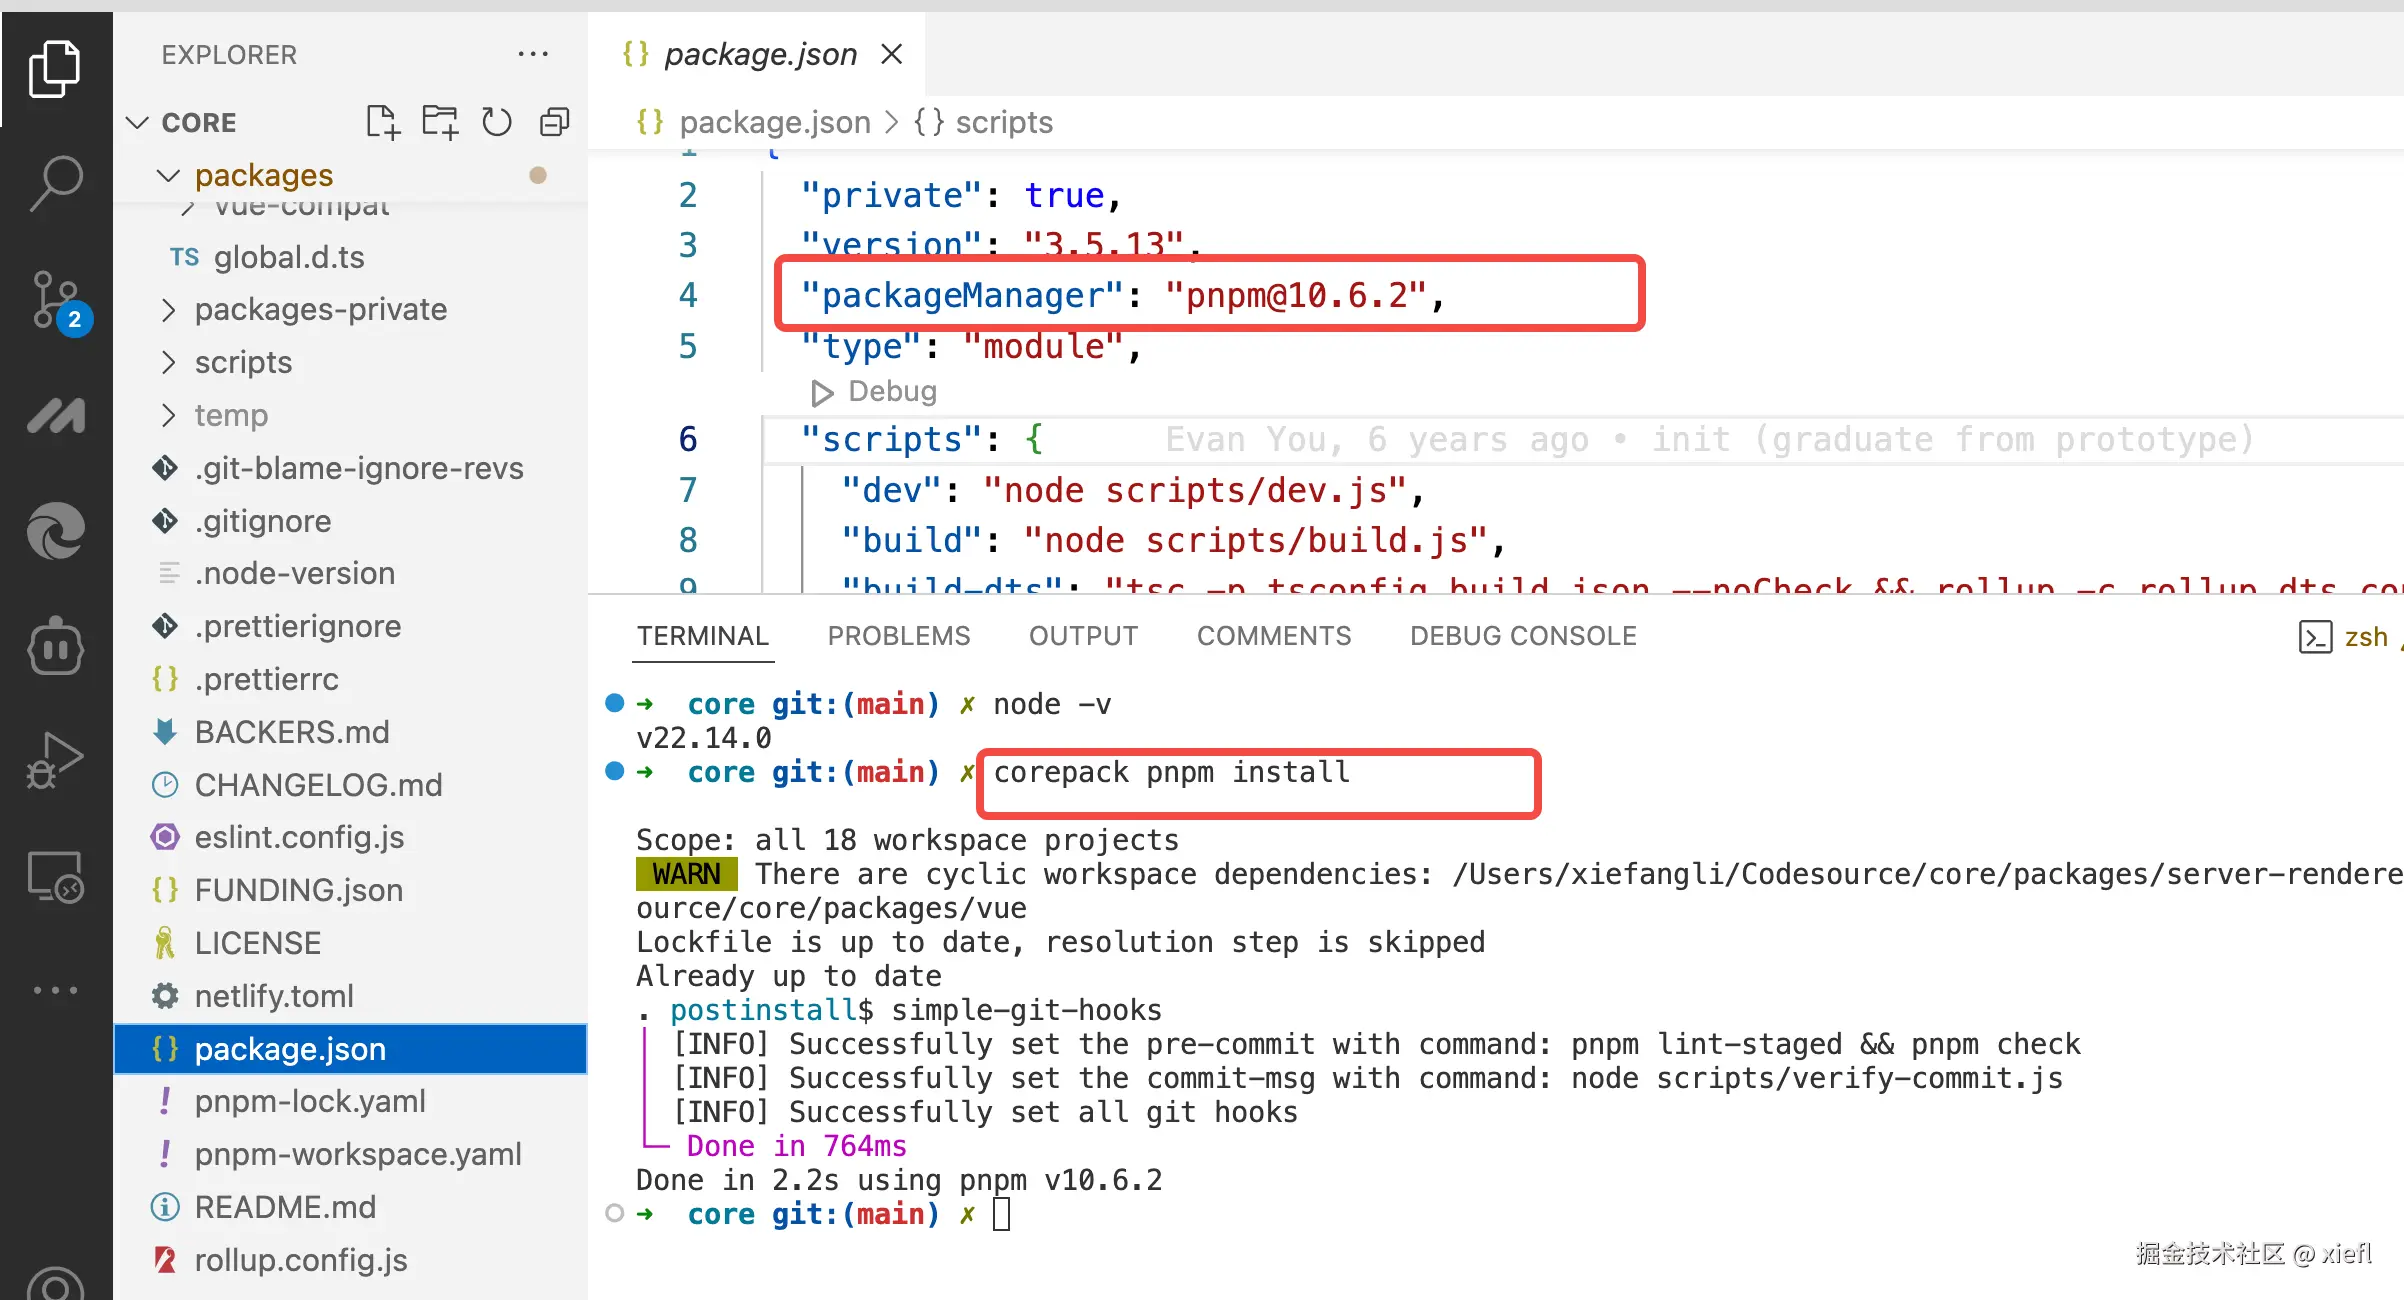The width and height of the screenshot is (2404, 1300).
Task: Click the New Folder icon in explorer
Action: coord(439,122)
